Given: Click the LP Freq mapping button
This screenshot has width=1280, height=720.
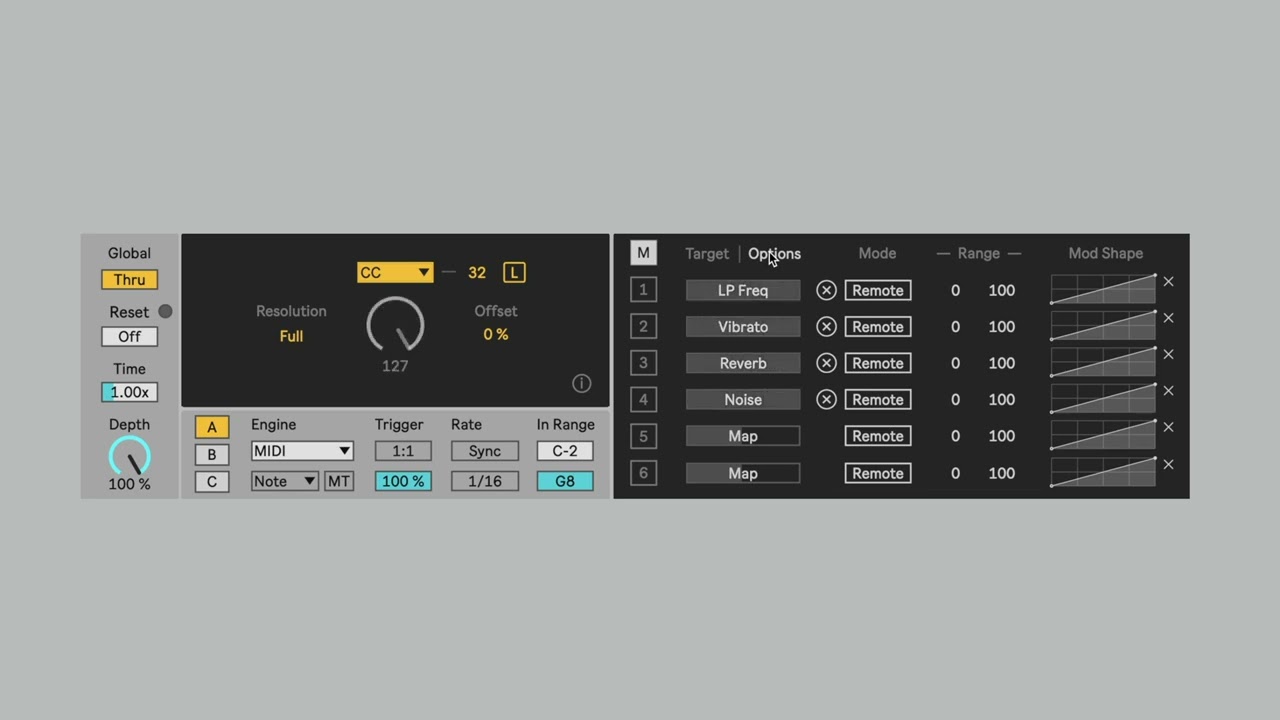Looking at the screenshot, I should pos(743,290).
